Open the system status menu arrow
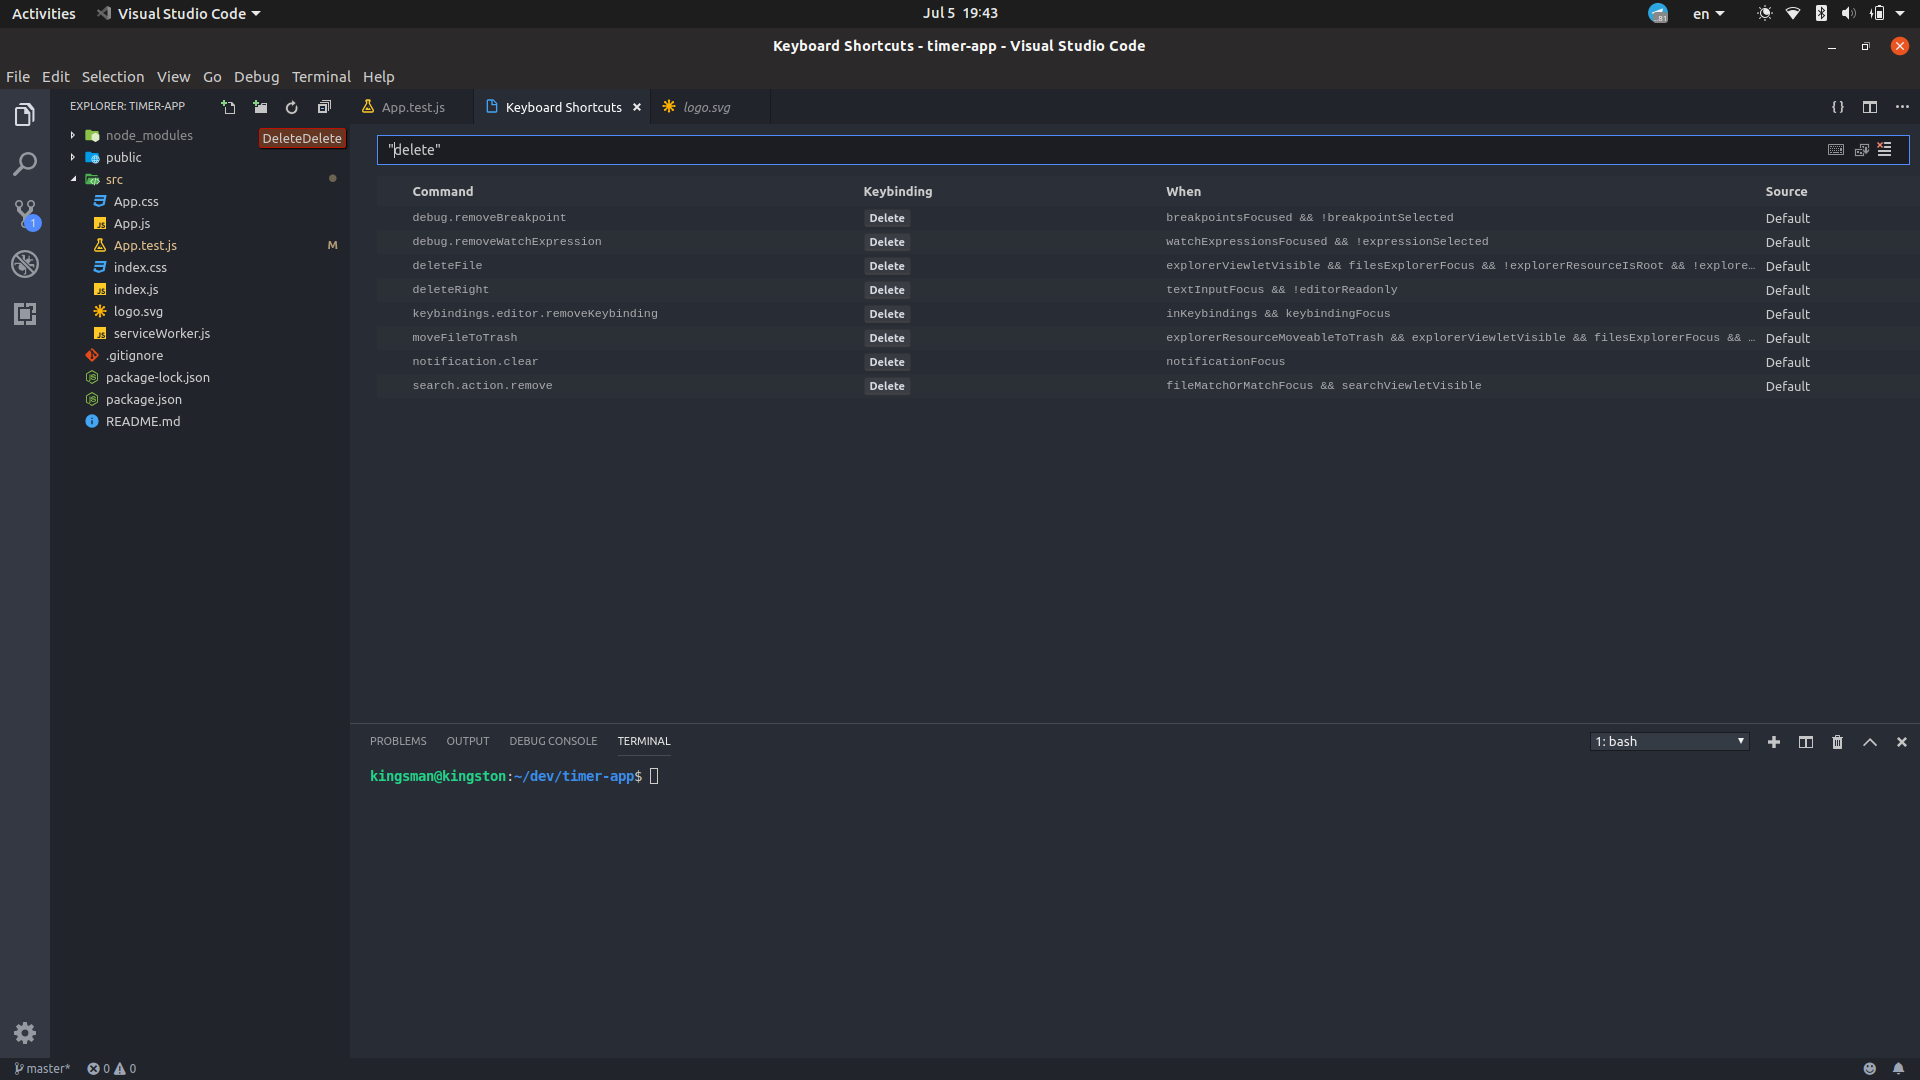1920x1080 pixels. click(1900, 14)
